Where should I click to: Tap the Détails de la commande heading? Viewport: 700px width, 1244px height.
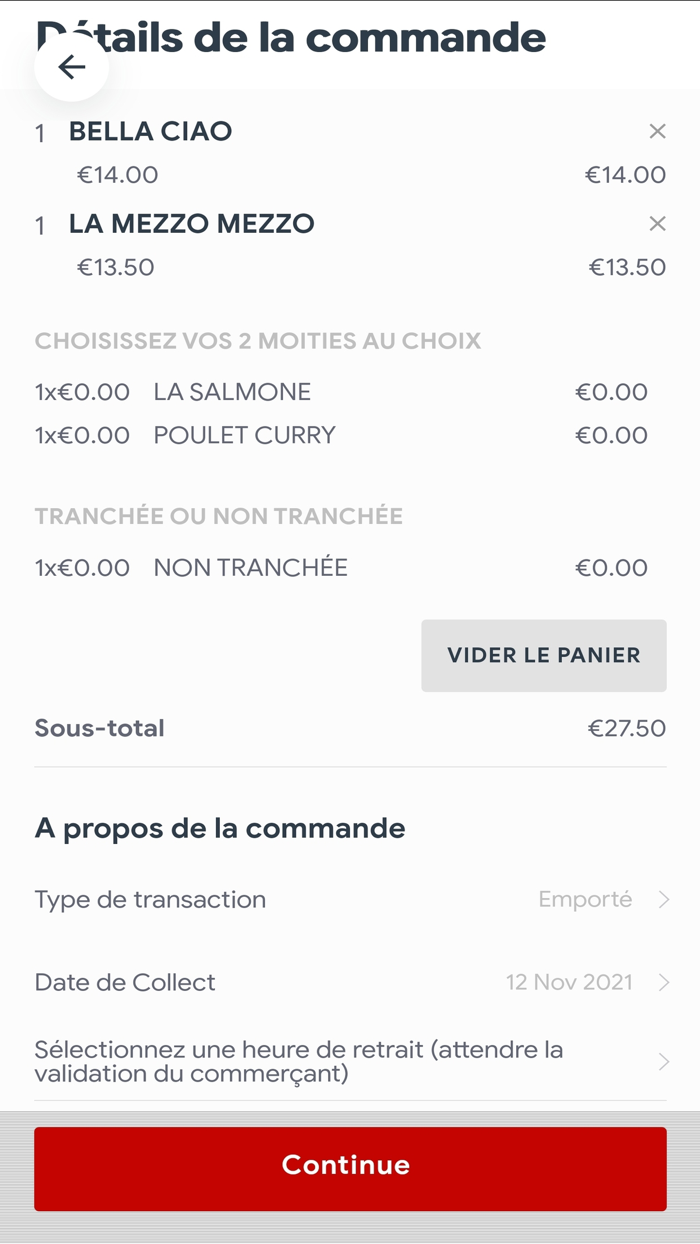point(320,37)
